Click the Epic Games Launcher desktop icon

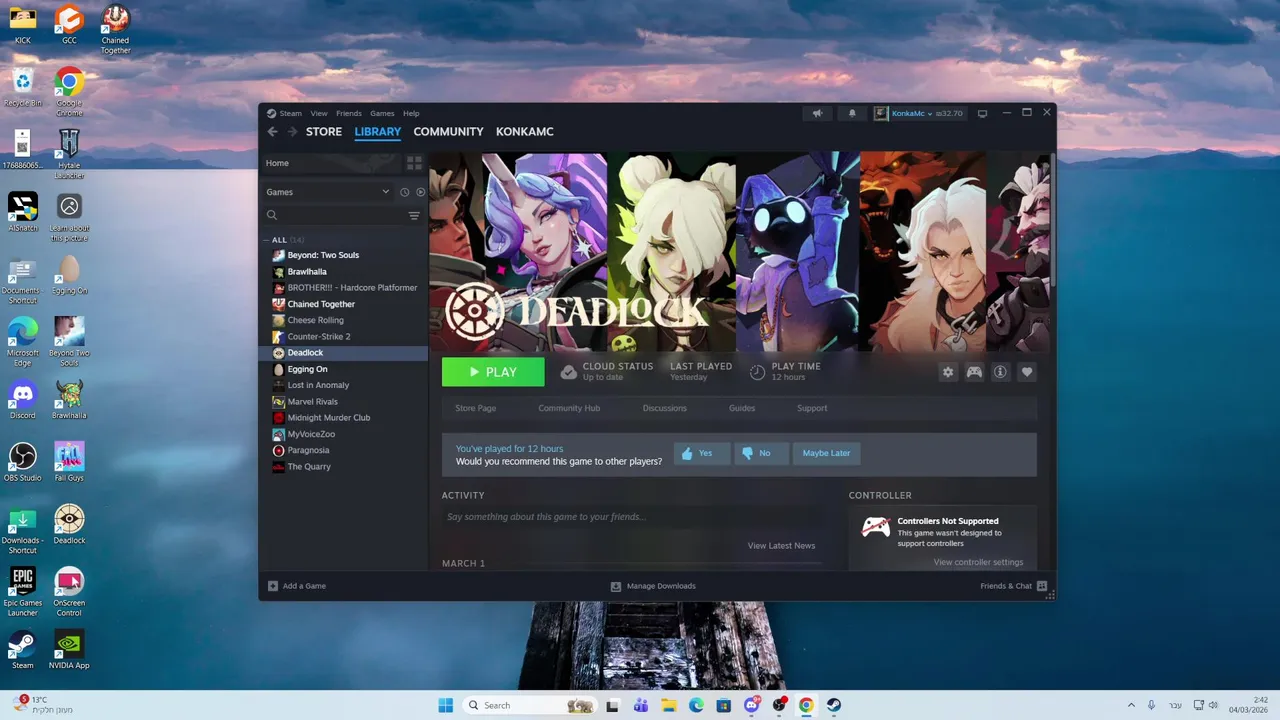(22, 592)
